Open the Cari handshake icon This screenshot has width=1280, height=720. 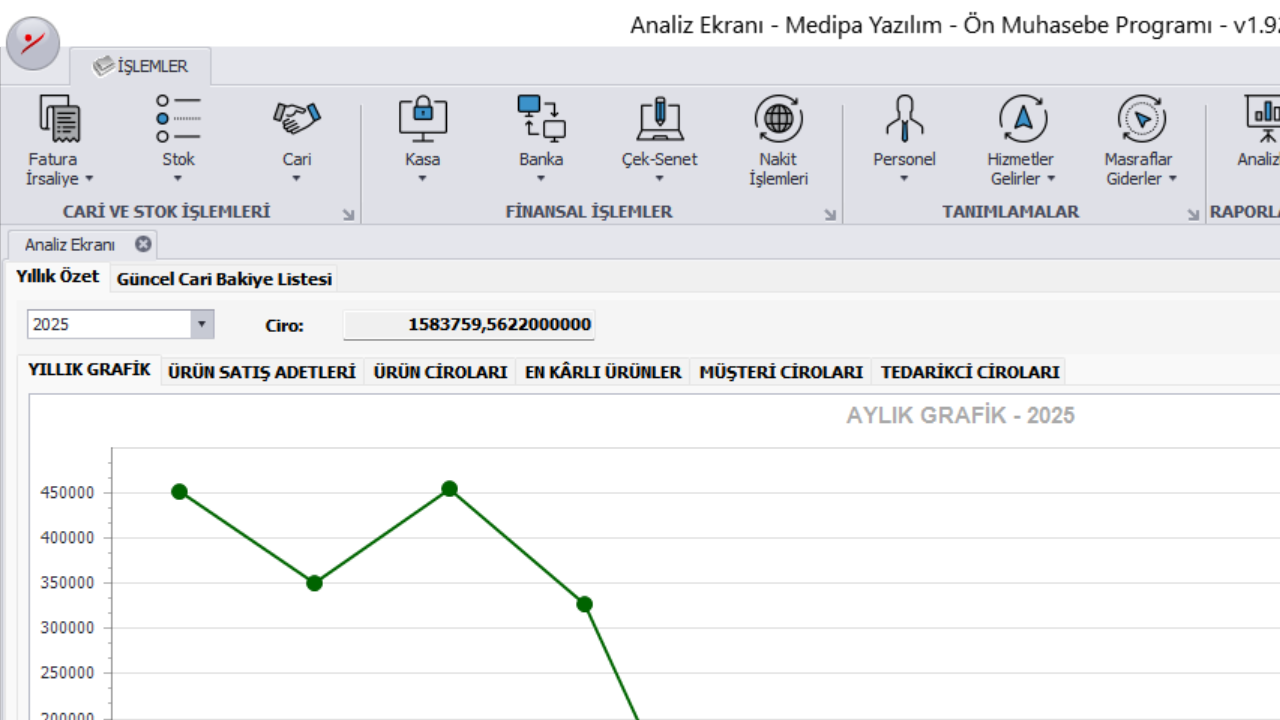[296, 120]
